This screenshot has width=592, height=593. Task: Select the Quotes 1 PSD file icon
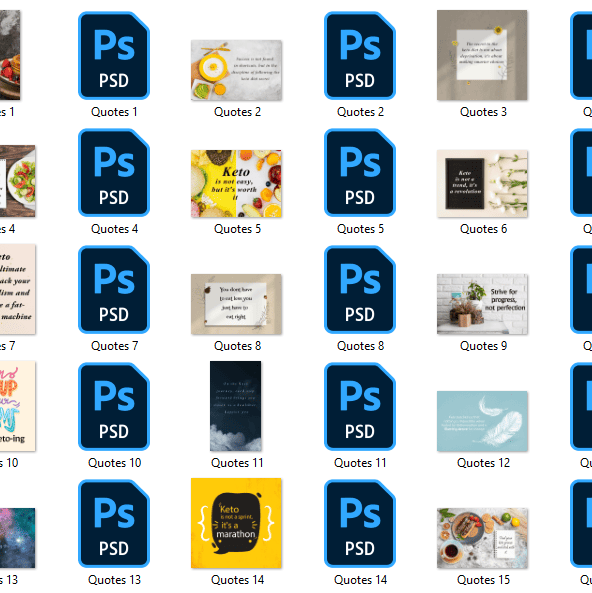point(114,56)
